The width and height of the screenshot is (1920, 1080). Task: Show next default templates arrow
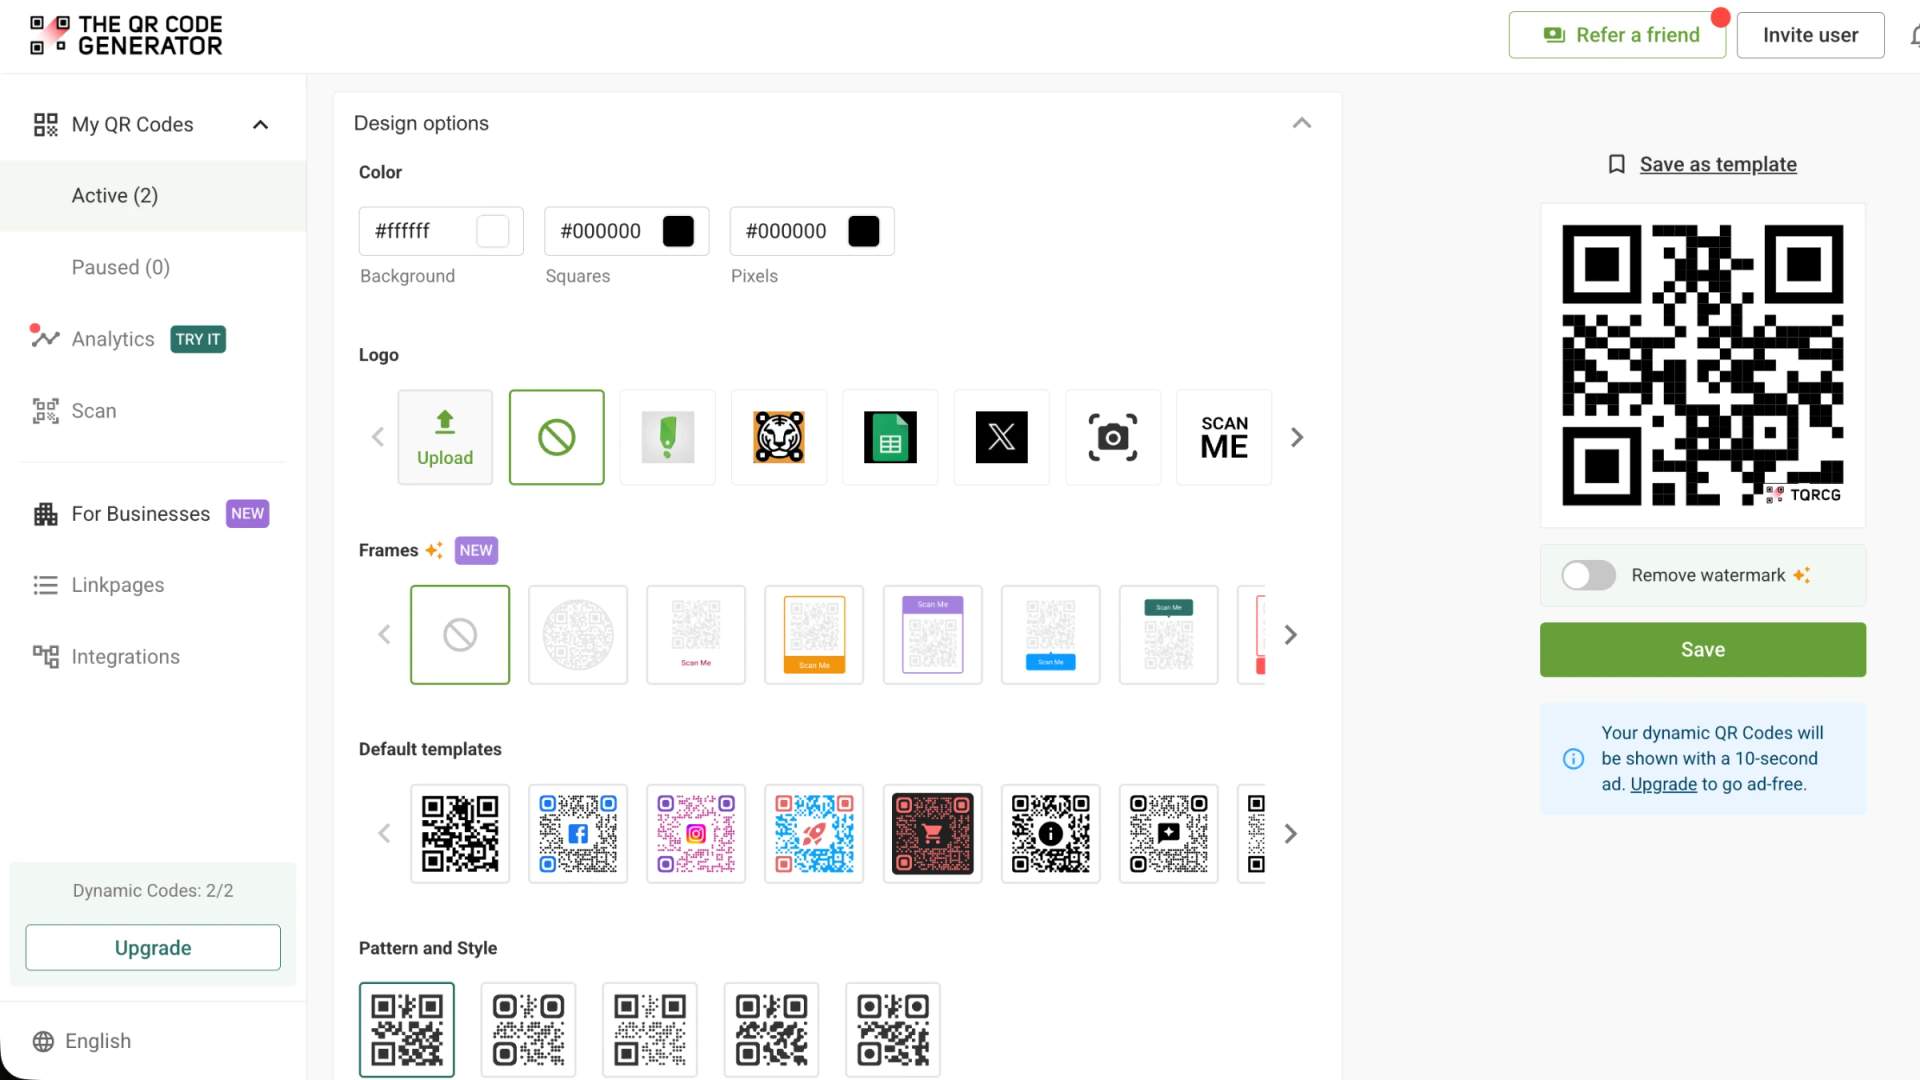pos(1290,833)
